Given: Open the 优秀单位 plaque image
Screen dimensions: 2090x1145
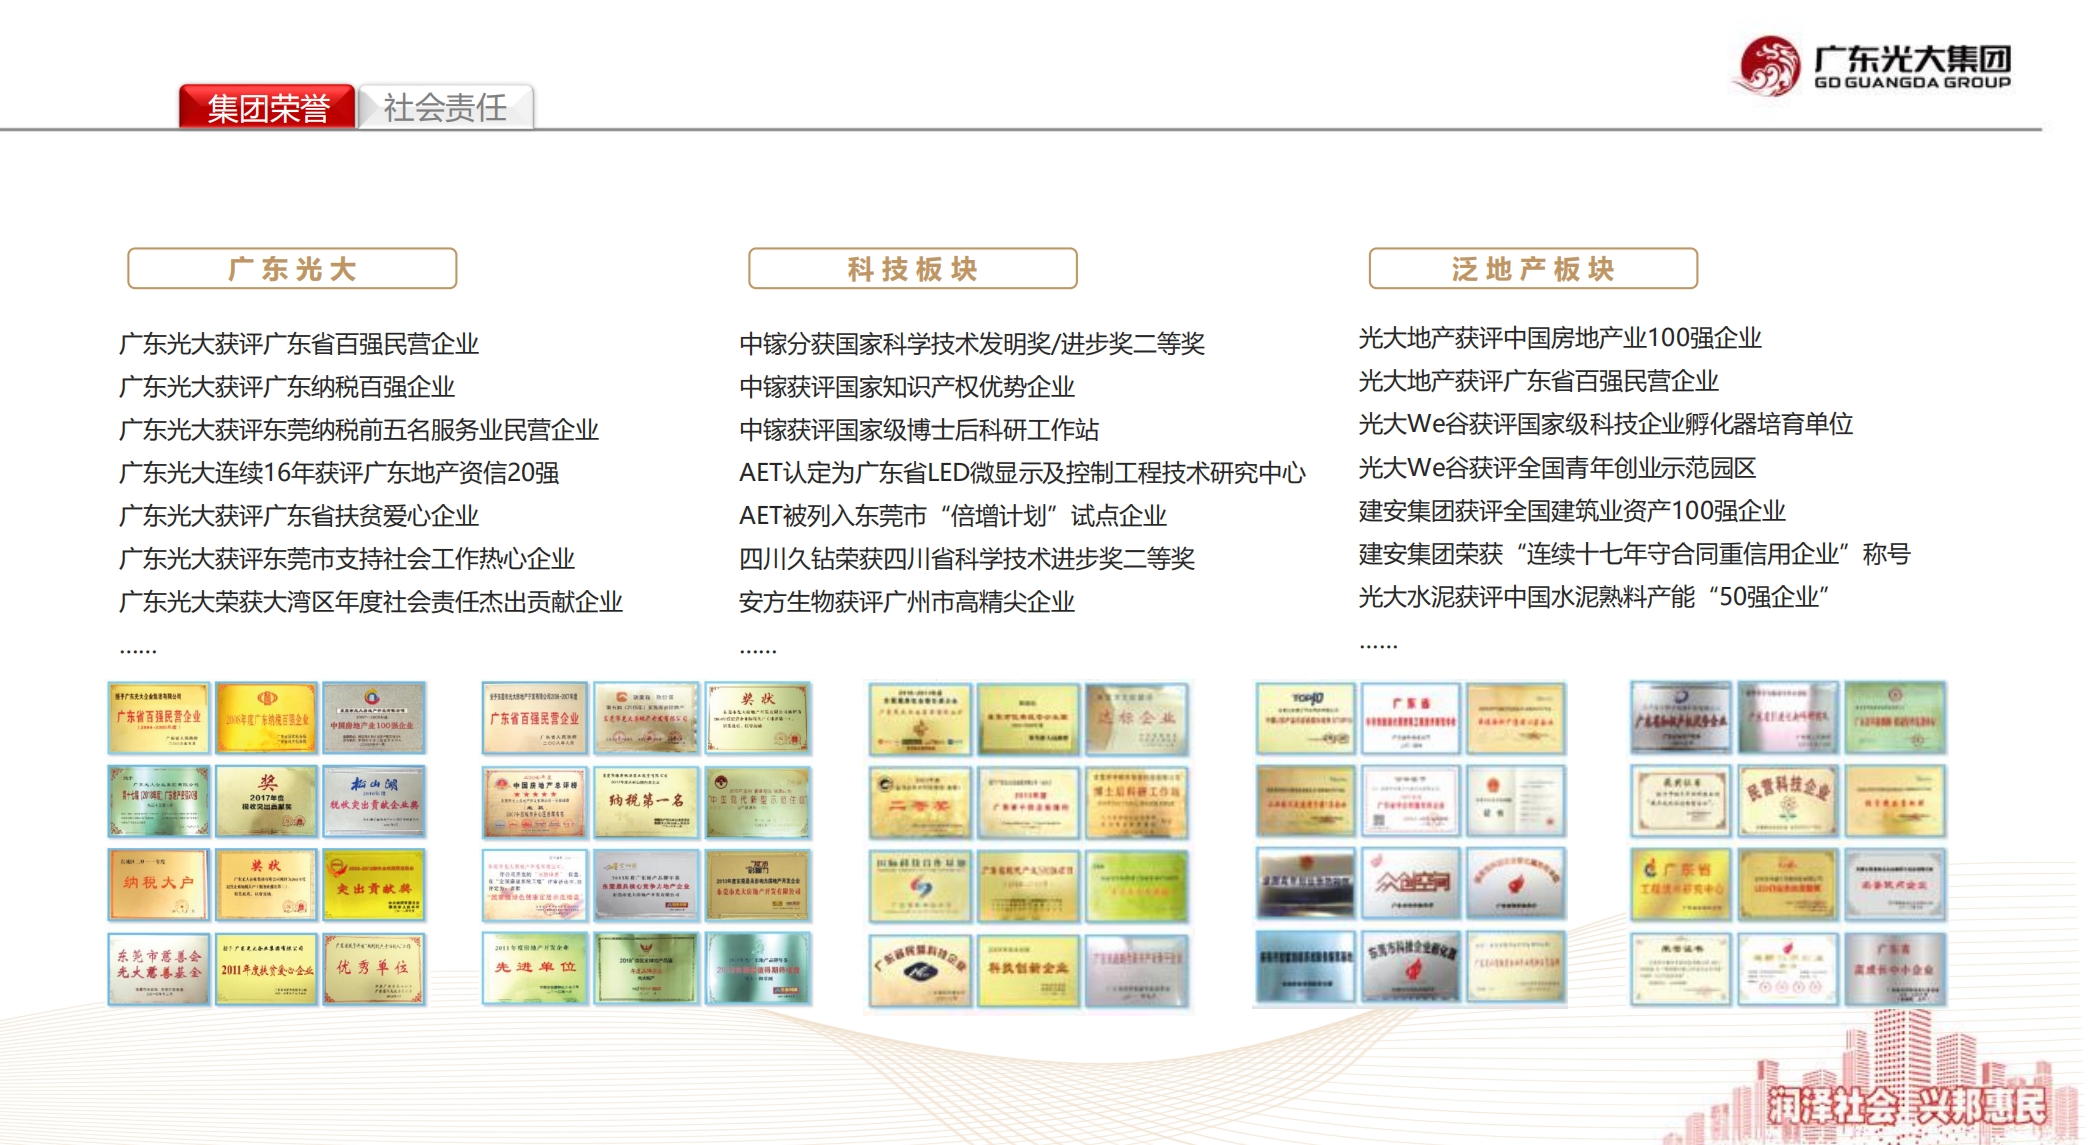Looking at the screenshot, I should [373, 968].
